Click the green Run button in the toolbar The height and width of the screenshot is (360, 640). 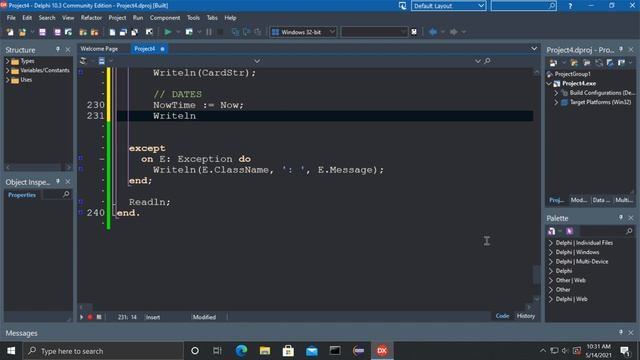click(x=168, y=32)
